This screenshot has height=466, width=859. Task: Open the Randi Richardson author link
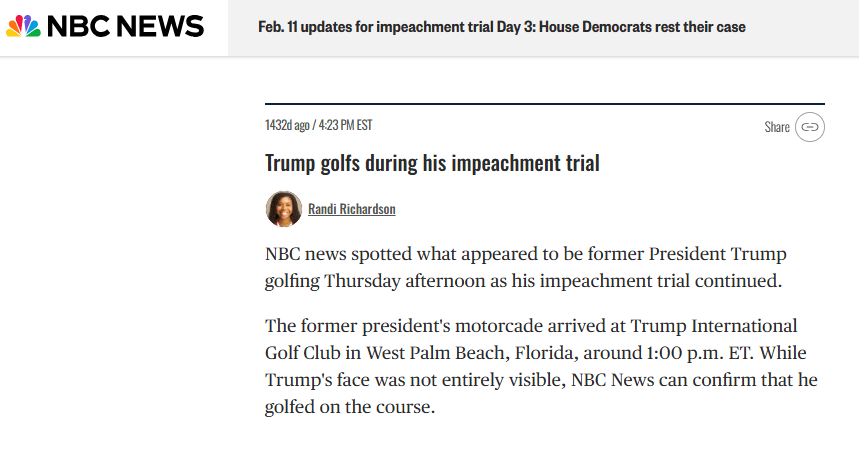coord(351,209)
